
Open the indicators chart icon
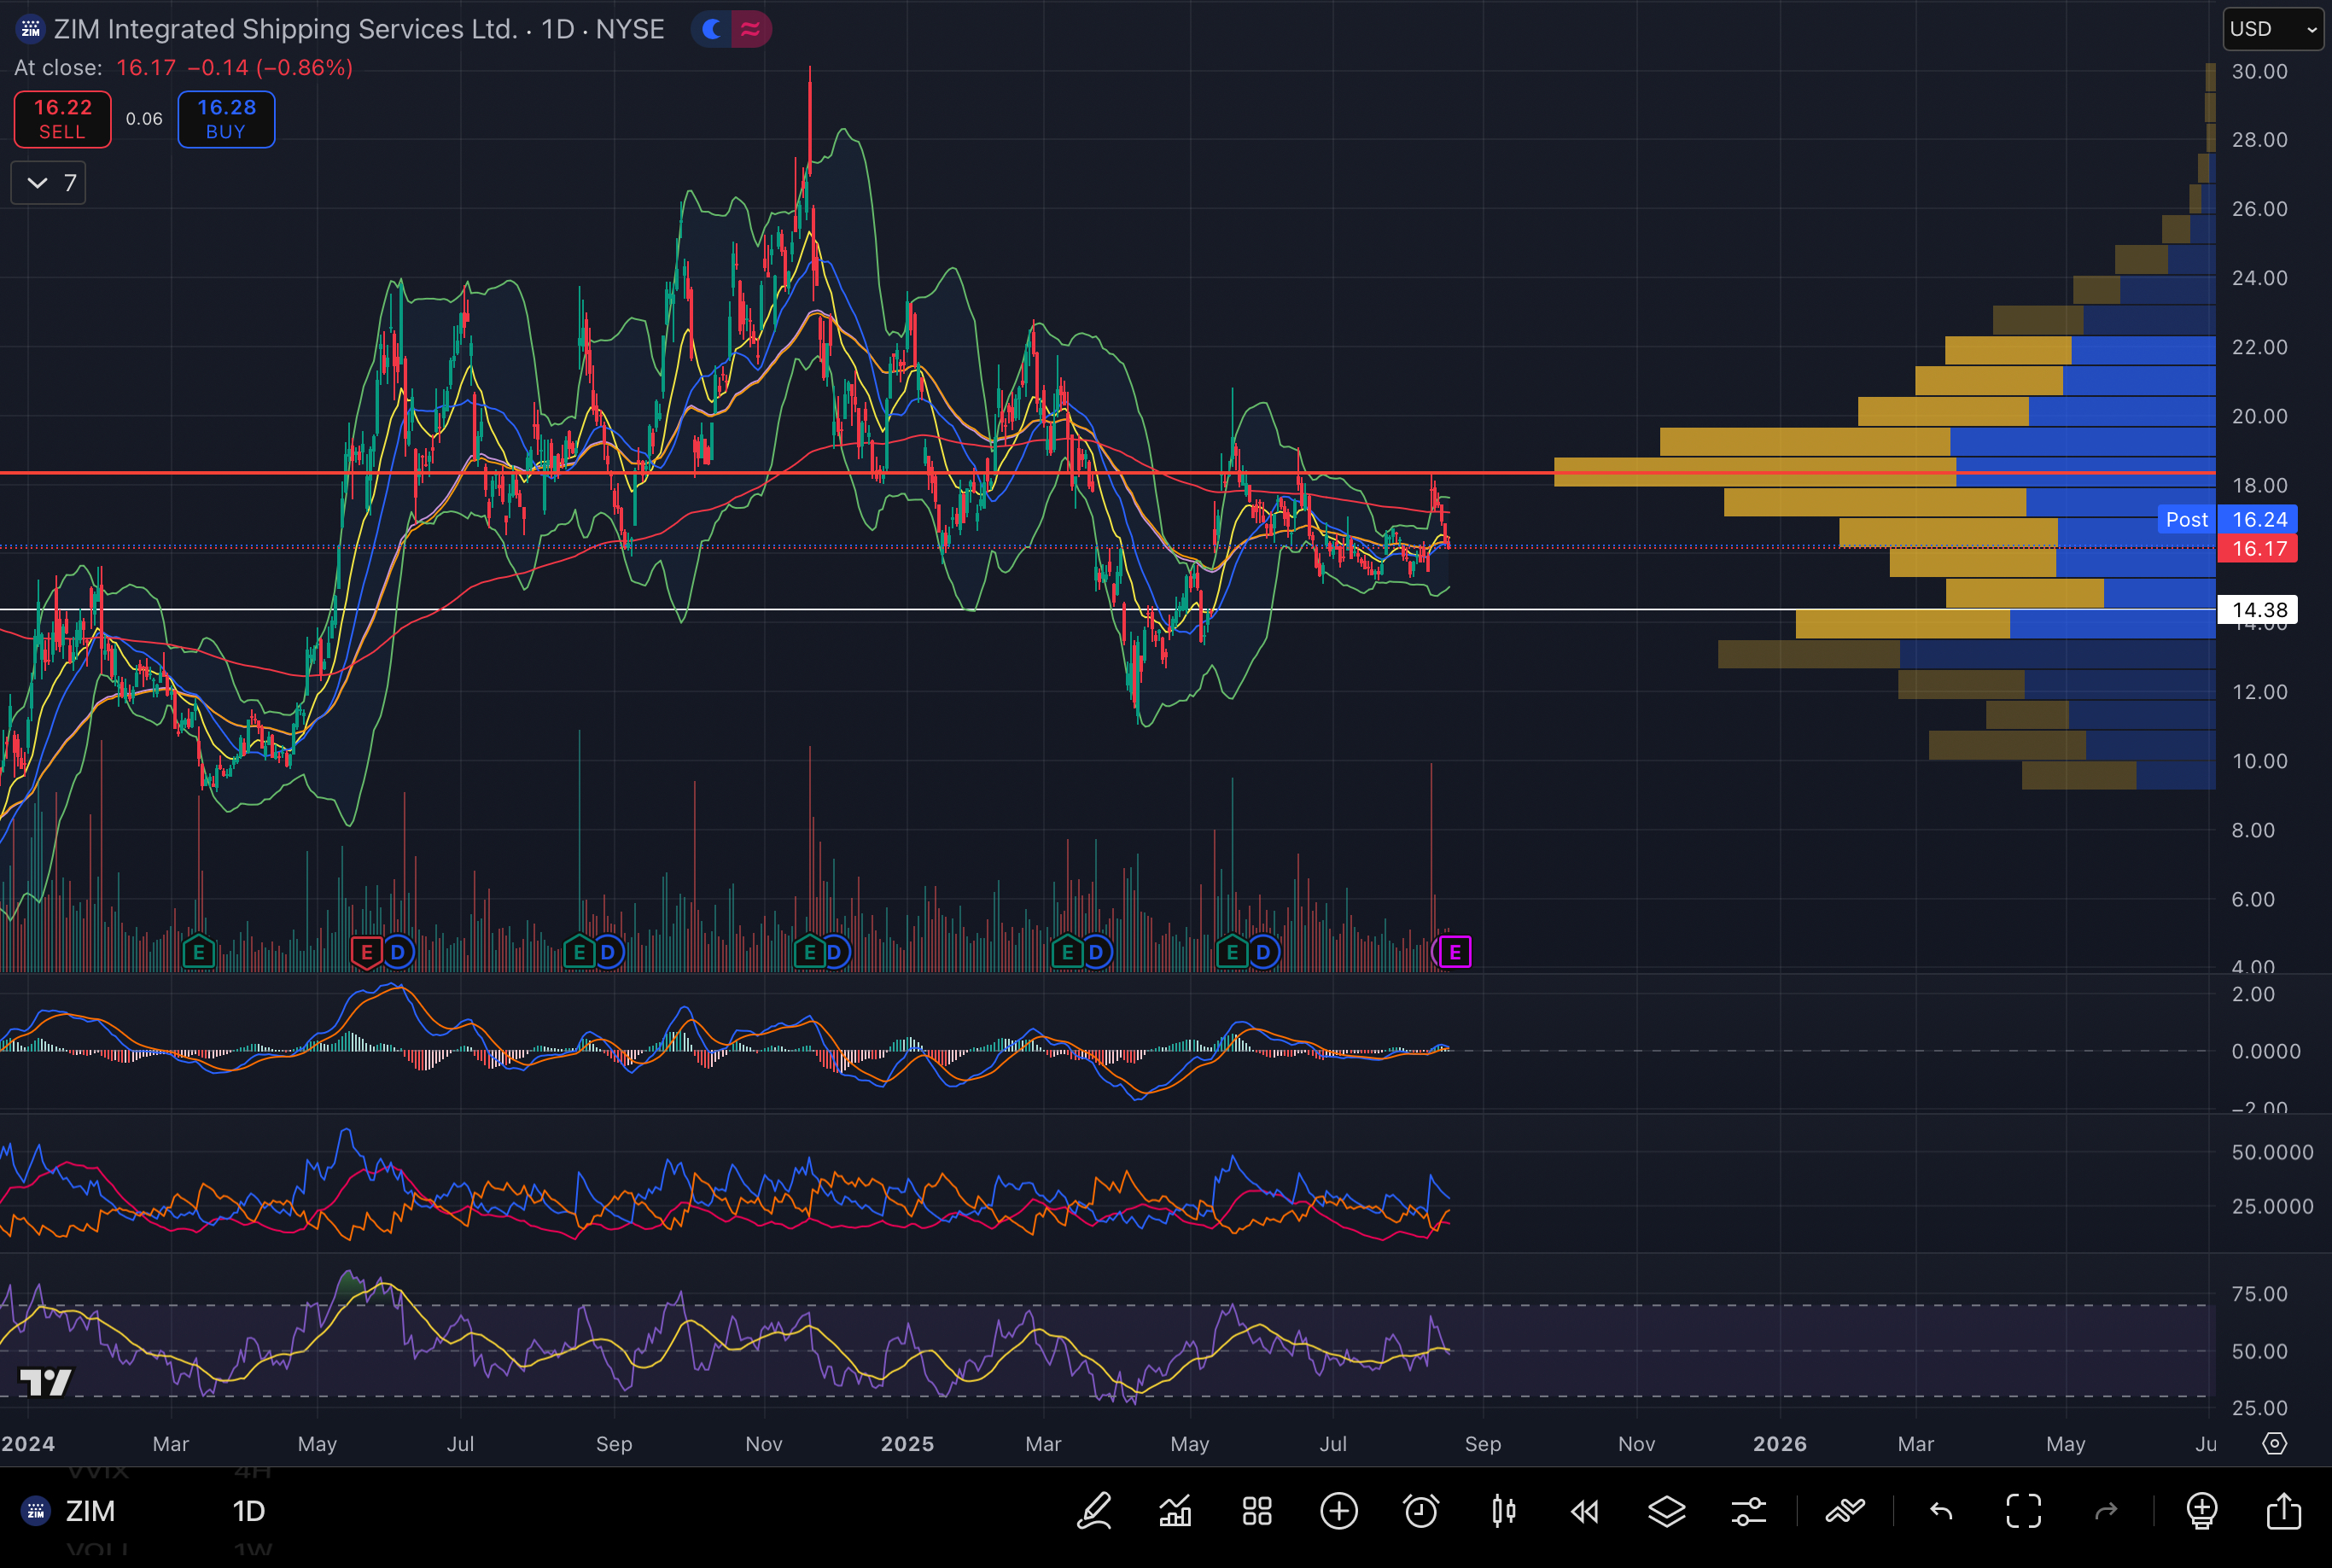[x=1176, y=1511]
